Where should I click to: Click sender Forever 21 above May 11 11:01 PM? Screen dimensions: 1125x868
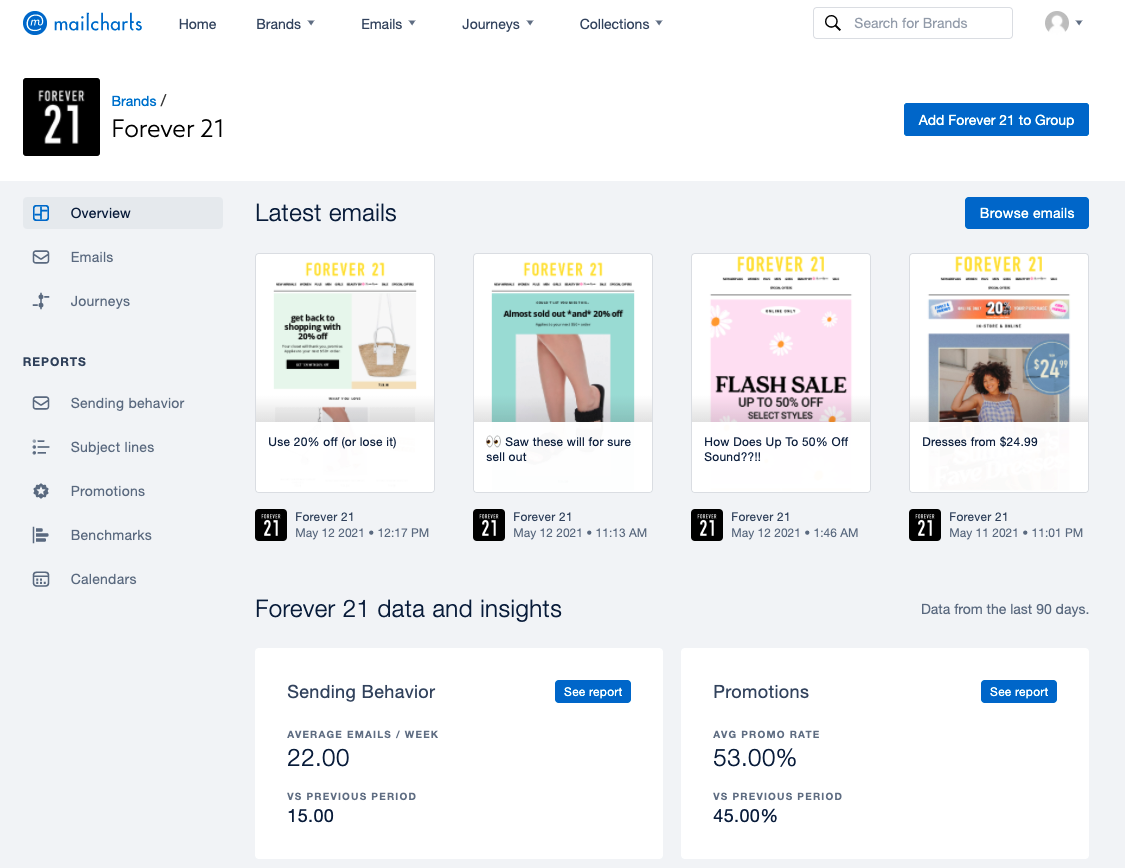(x=979, y=516)
